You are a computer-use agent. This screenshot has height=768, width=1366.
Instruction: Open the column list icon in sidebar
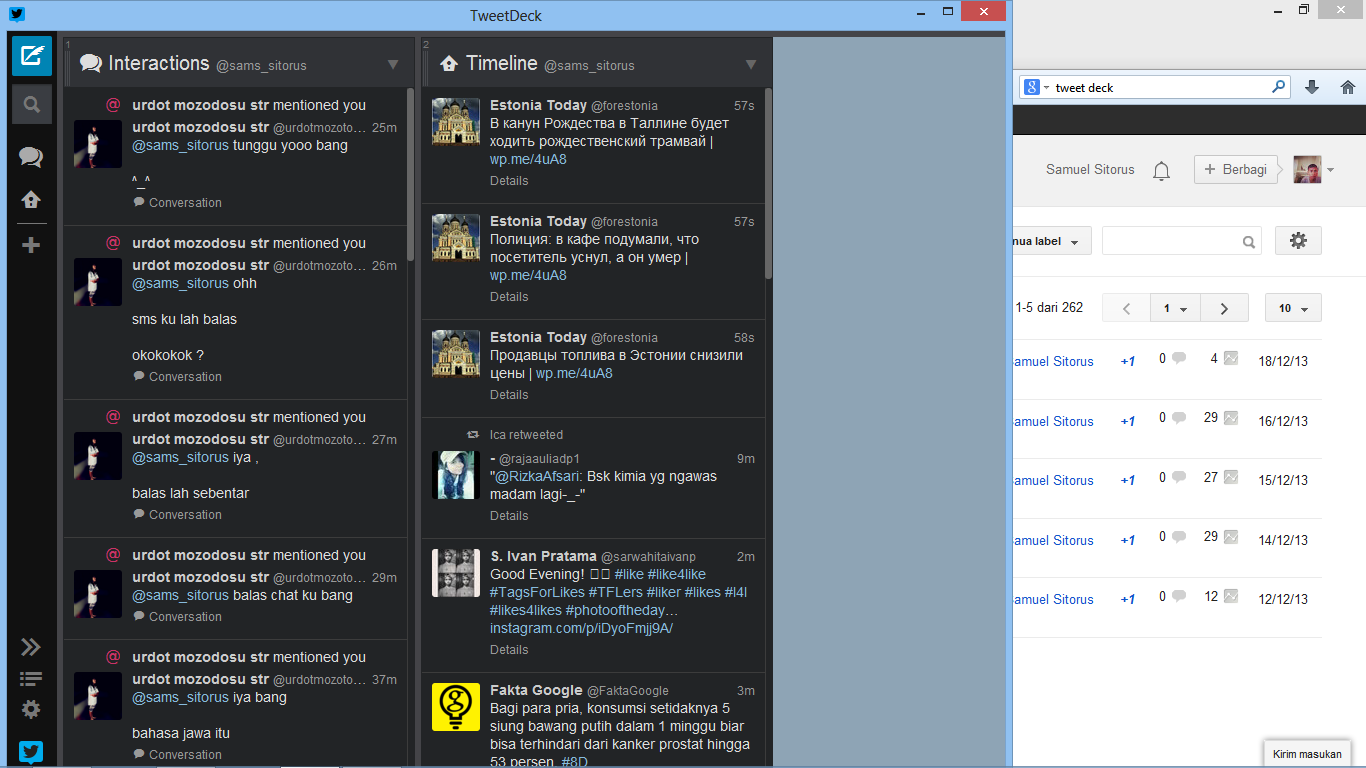31,678
